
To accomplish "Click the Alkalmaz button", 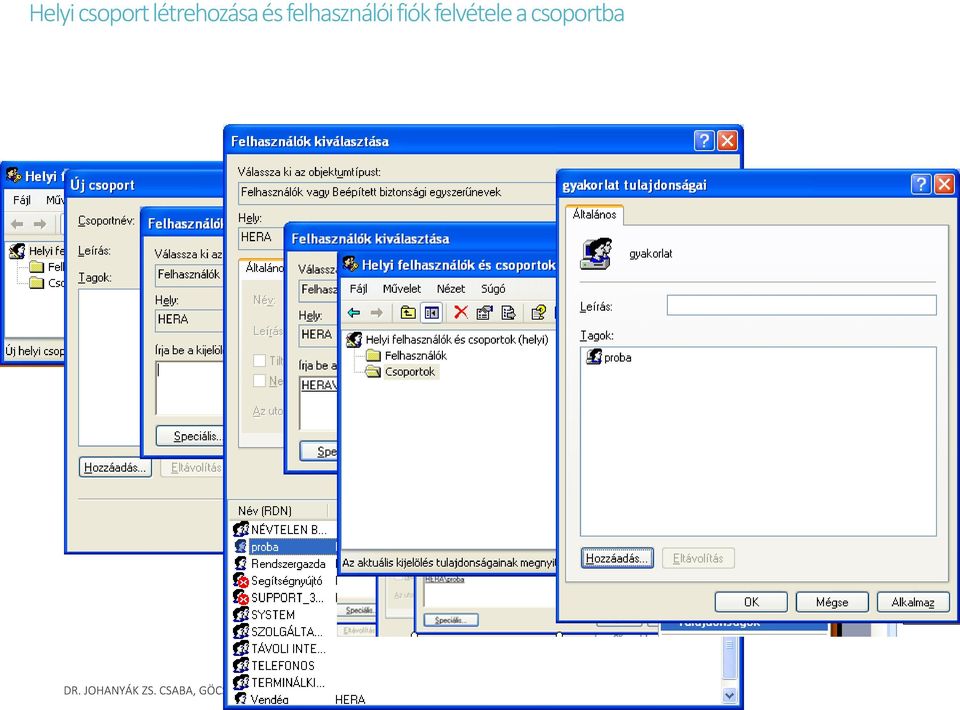I will [913, 602].
